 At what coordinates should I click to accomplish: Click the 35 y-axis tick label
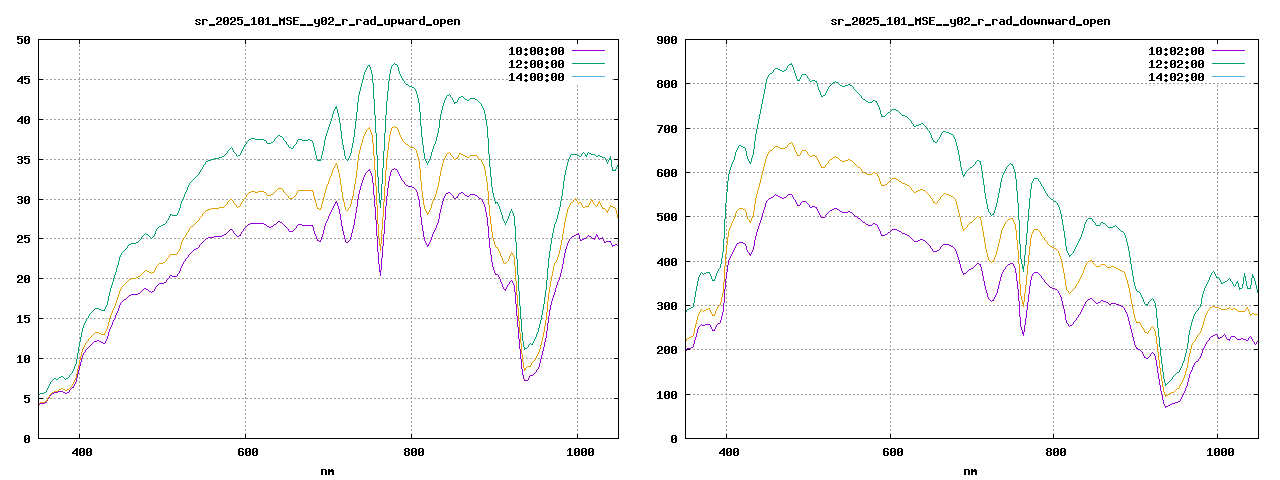pos(23,160)
